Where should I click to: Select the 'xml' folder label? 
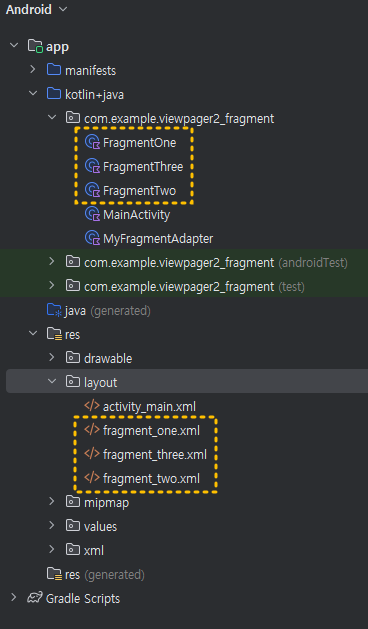pos(94,550)
